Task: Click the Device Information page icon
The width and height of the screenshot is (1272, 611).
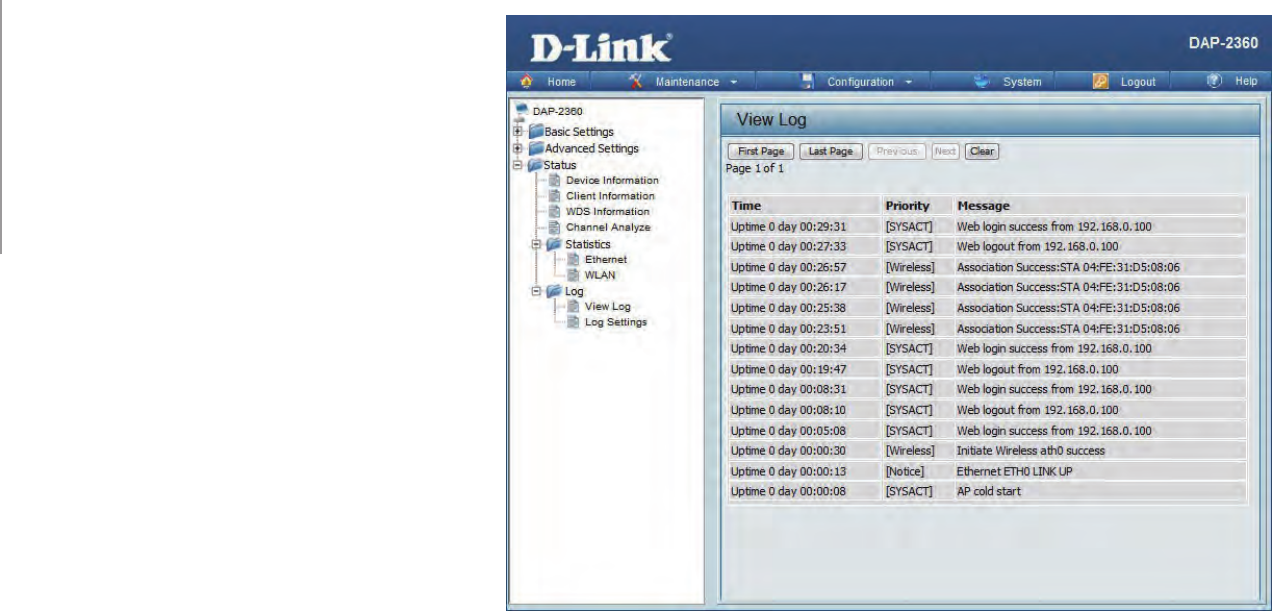Action: [x=556, y=180]
